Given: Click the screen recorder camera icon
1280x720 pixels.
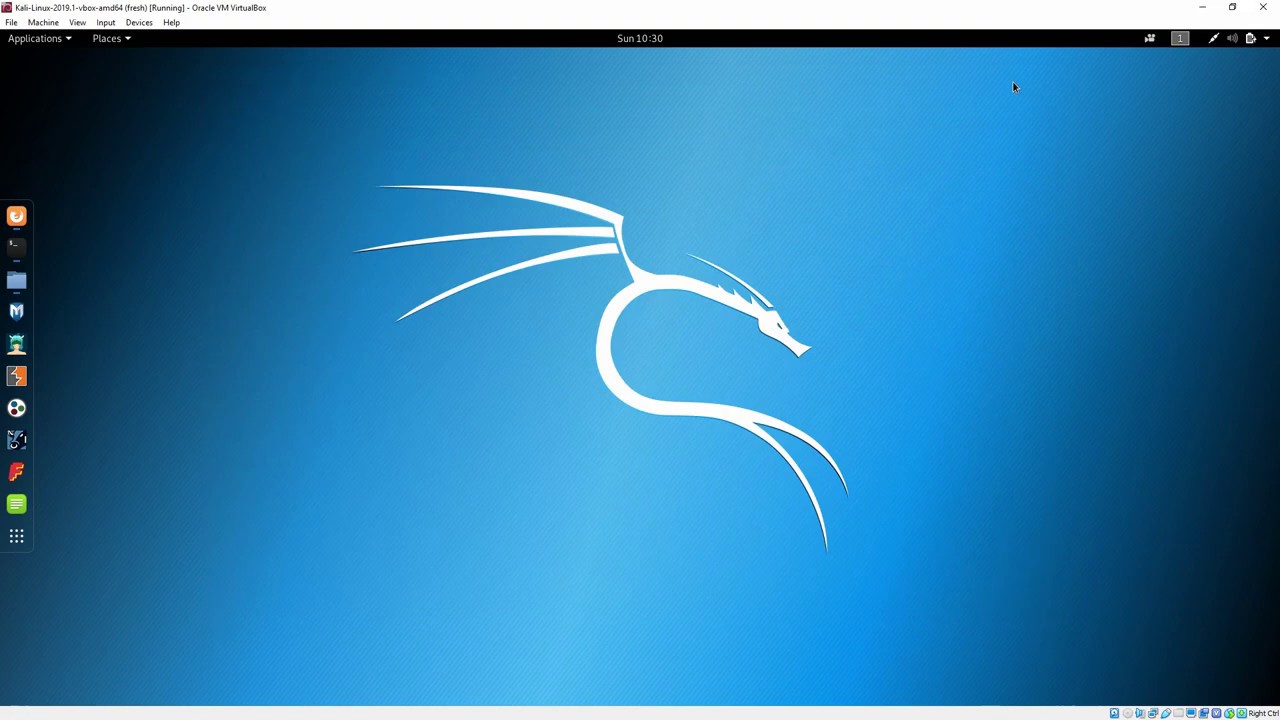Looking at the screenshot, I should click(1150, 38).
